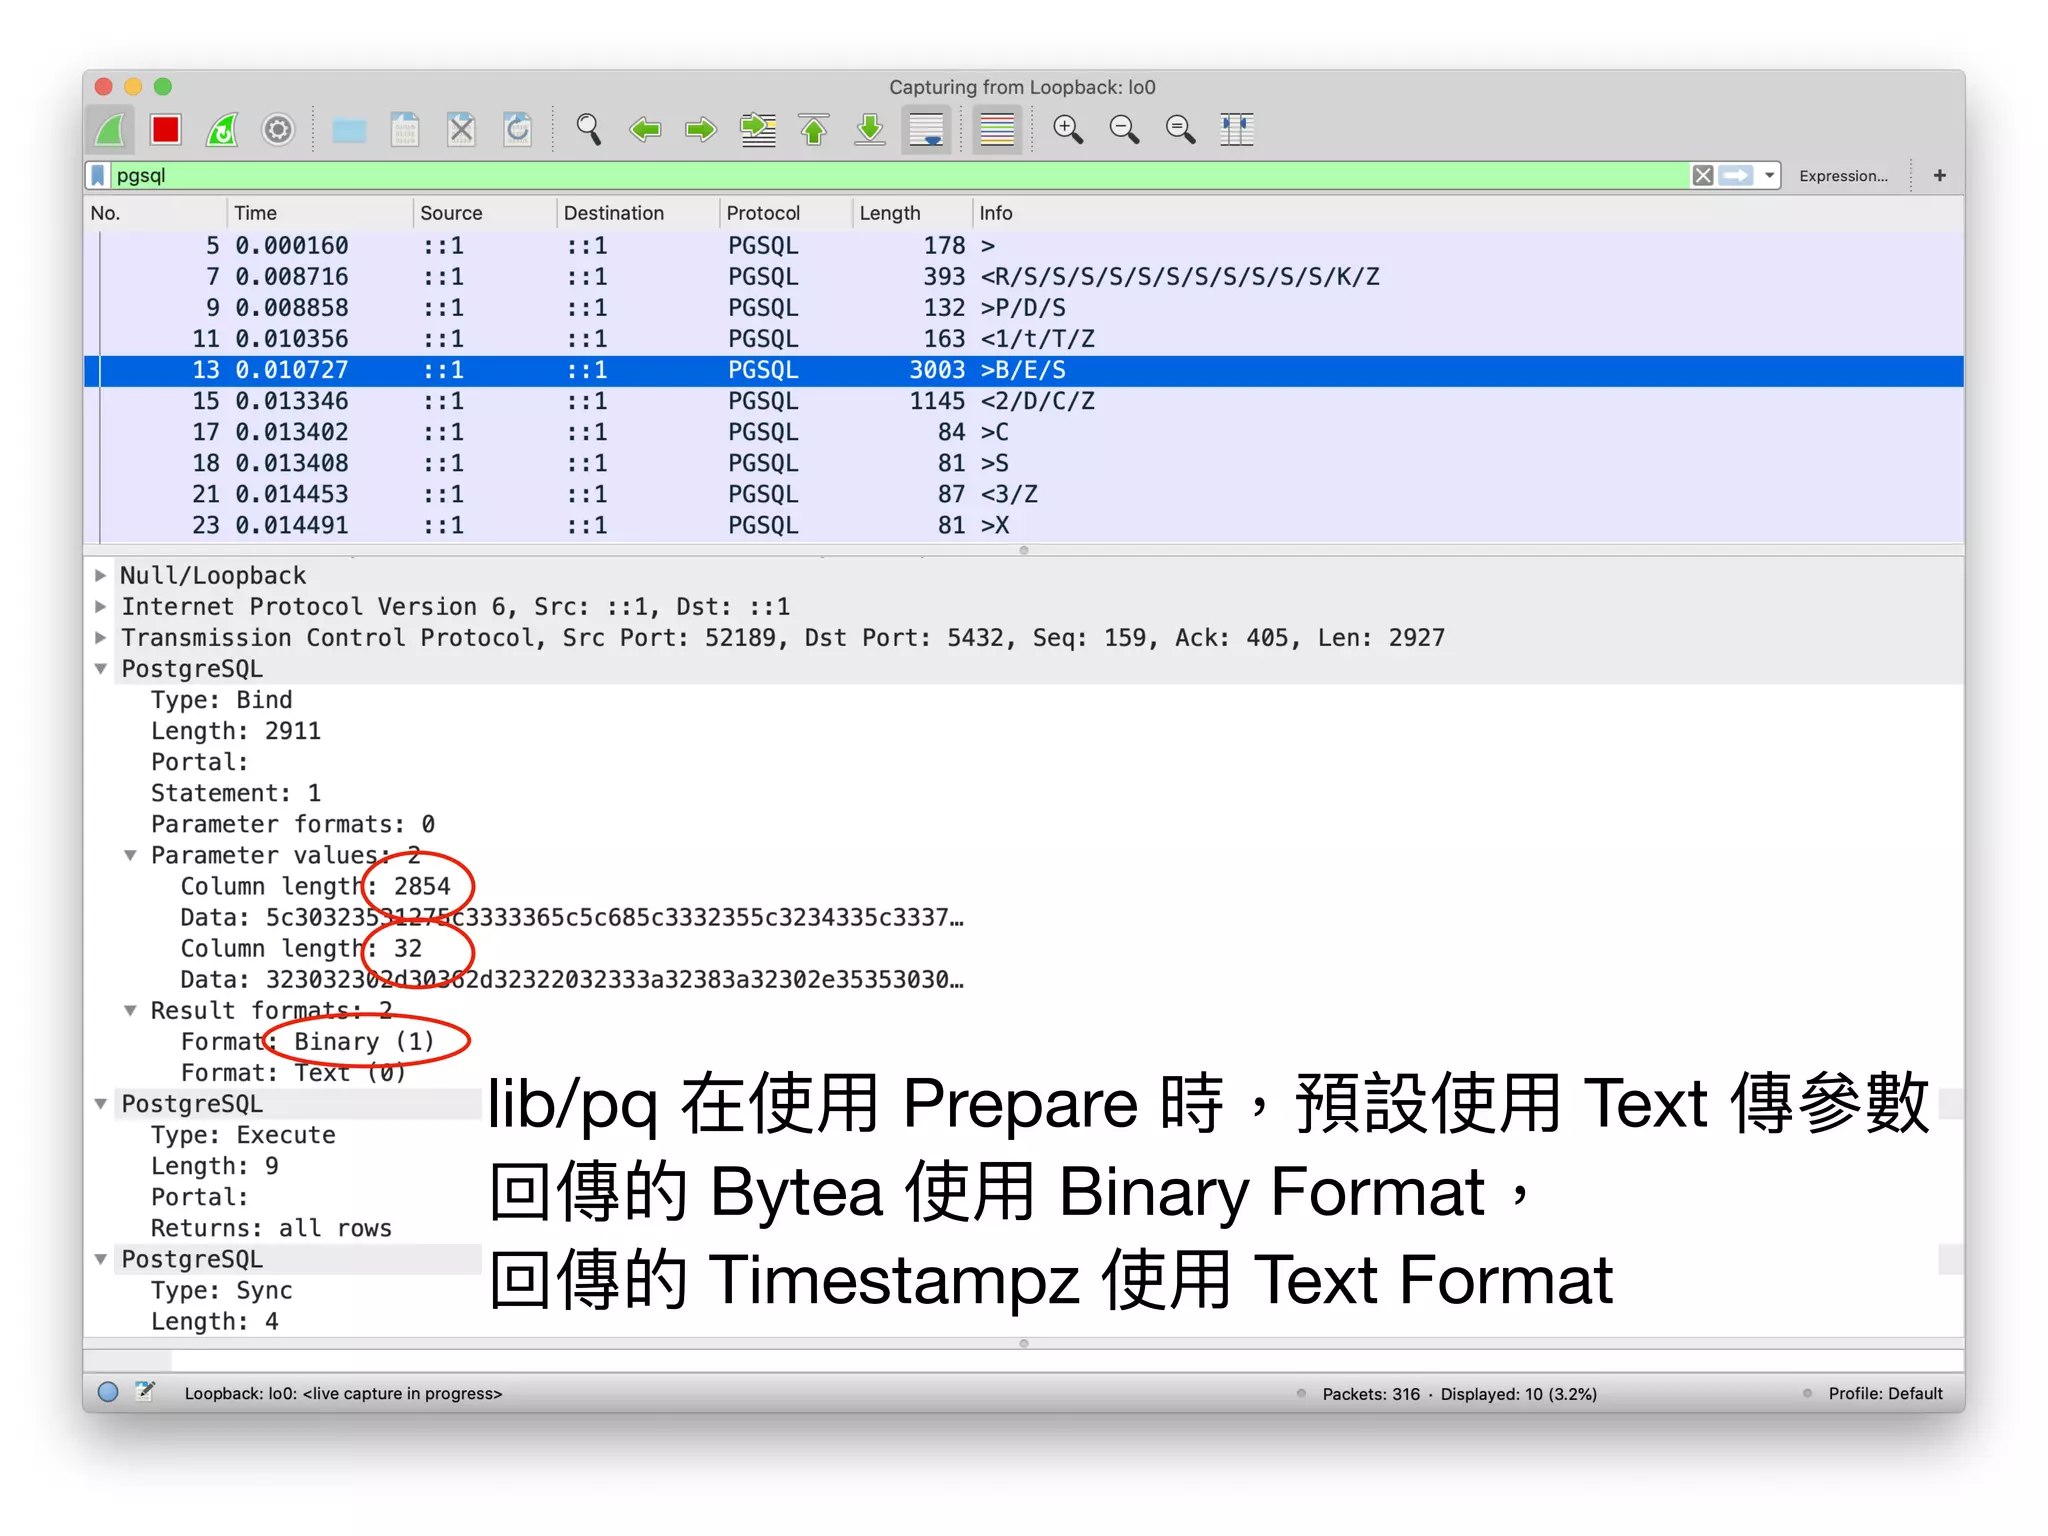This screenshot has width=2048, height=1536.
Task: Click Resize columns toolbar icon
Action: [x=1237, y=130]
